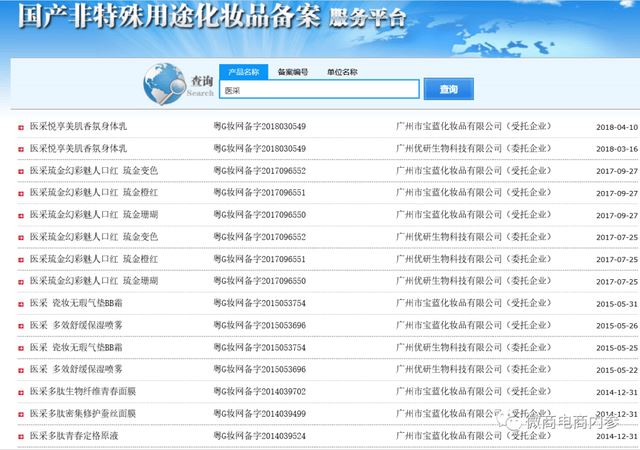Click filing number 粤G妆网备字2014039524
The width and height of the screenshot is (640, 450).
(260, 435)
